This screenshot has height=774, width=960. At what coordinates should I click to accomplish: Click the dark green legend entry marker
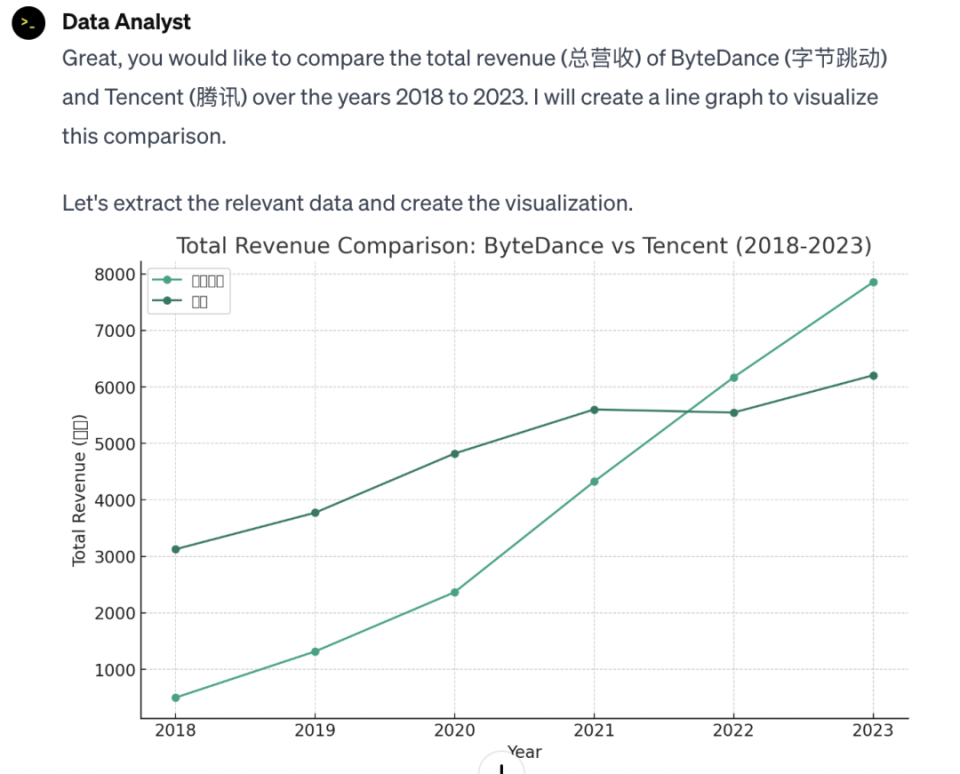(167, 301)
